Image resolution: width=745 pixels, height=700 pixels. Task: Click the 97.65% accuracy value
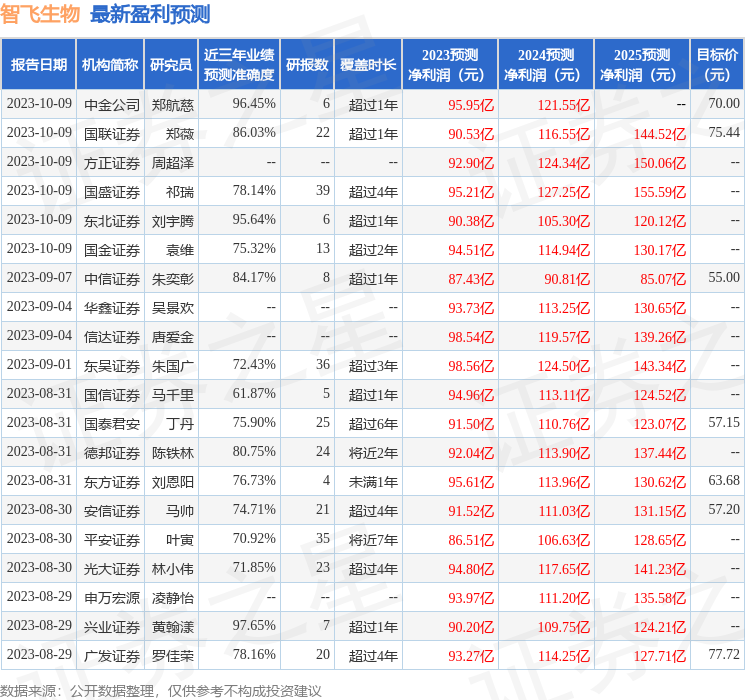point(254,625)
